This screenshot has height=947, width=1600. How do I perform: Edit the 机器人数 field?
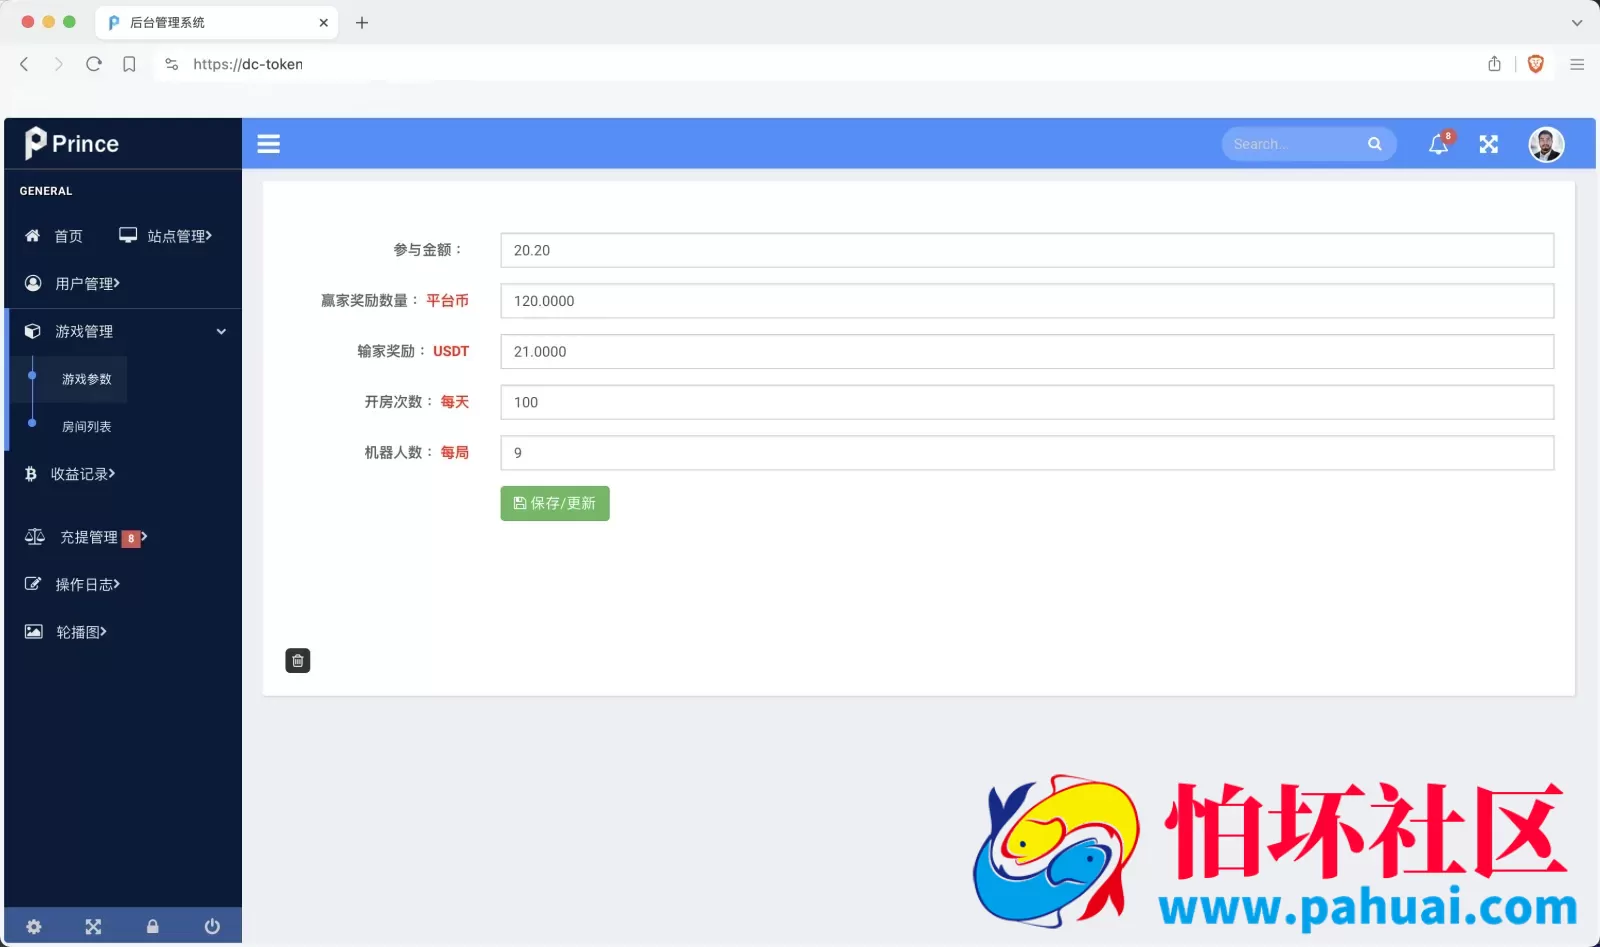[1027, 453]
